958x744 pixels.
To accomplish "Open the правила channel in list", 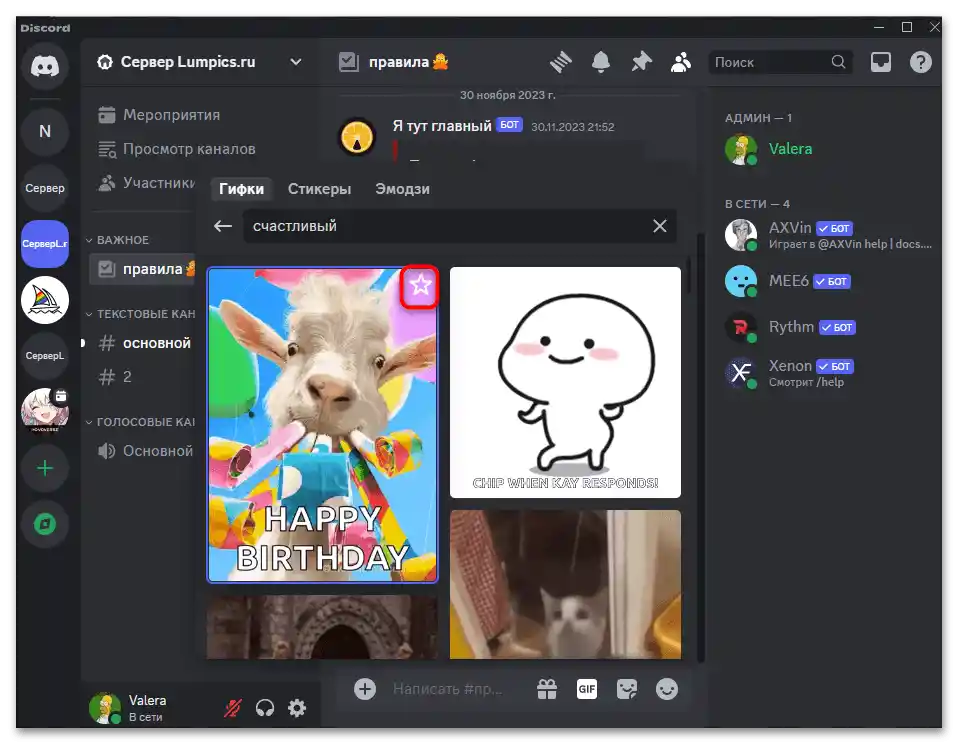I will [x=143, y=269].
